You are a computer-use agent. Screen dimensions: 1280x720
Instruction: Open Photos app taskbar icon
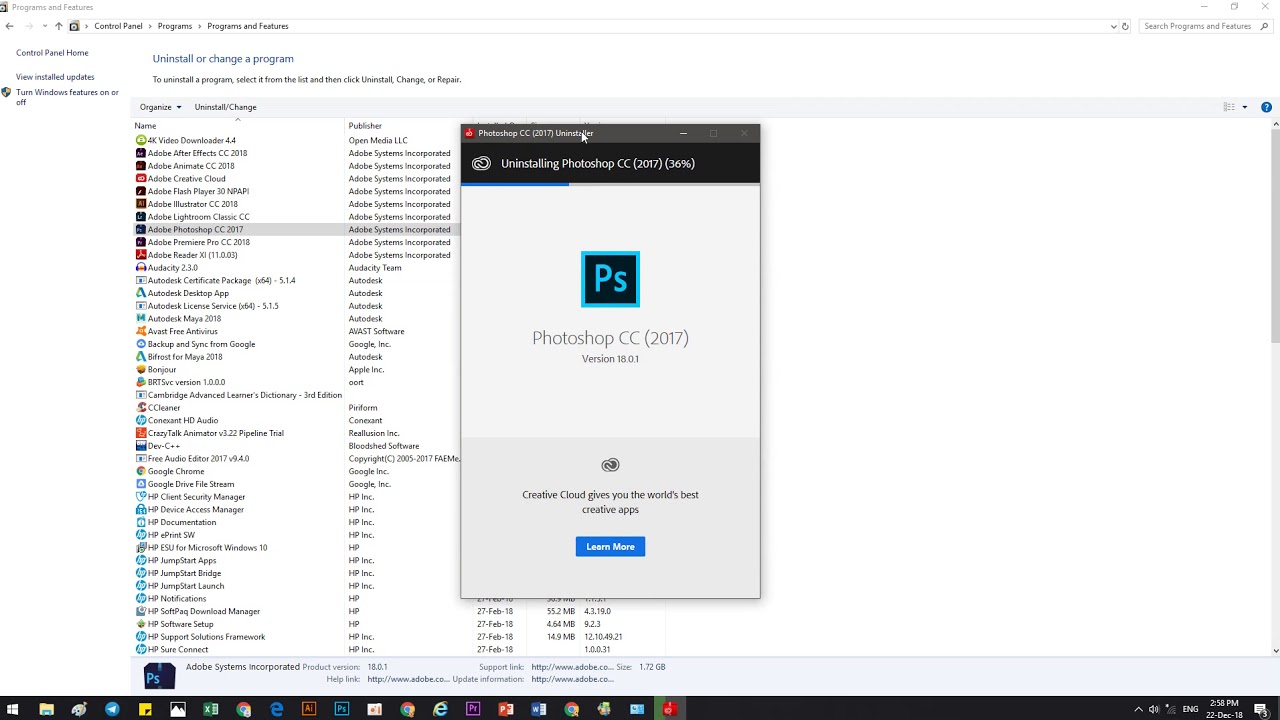tap(178, 709)
